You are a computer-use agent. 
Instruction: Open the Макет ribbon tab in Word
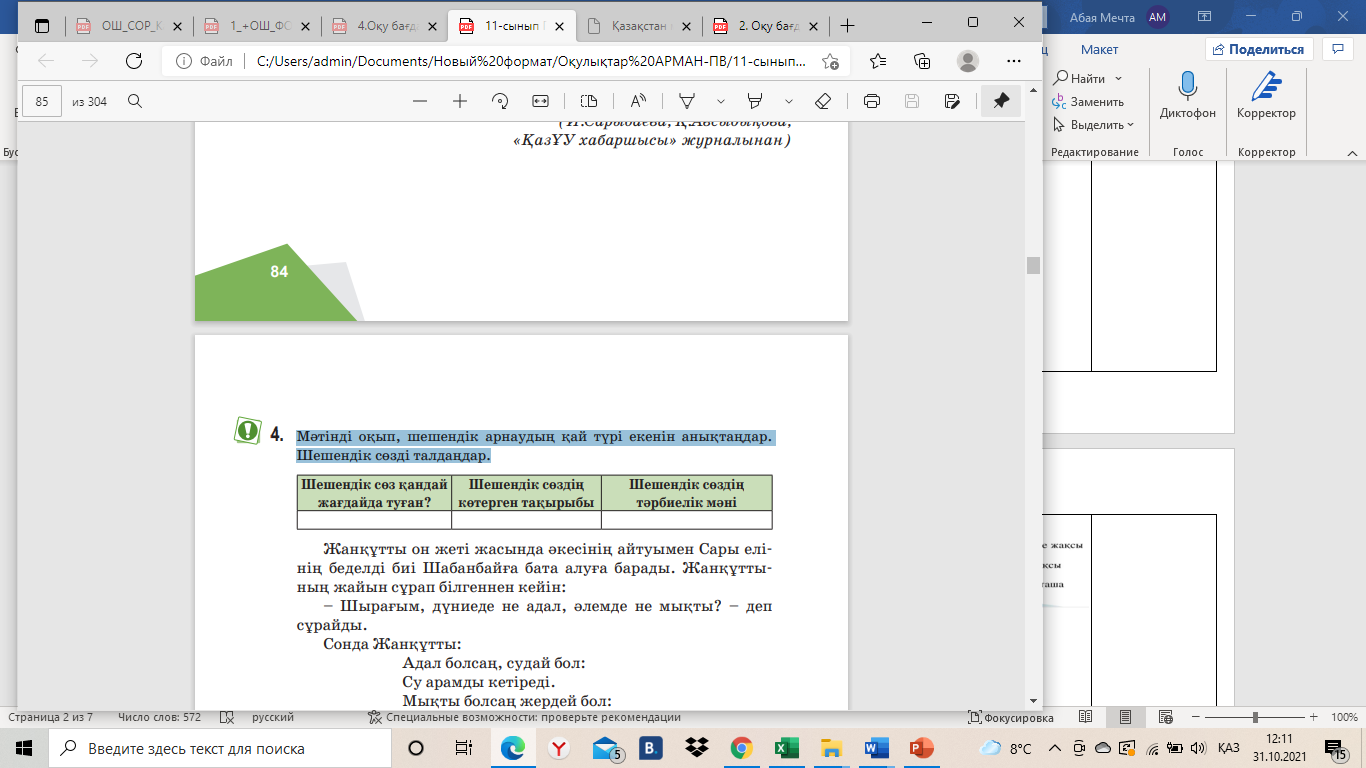tap(1099, 49)
